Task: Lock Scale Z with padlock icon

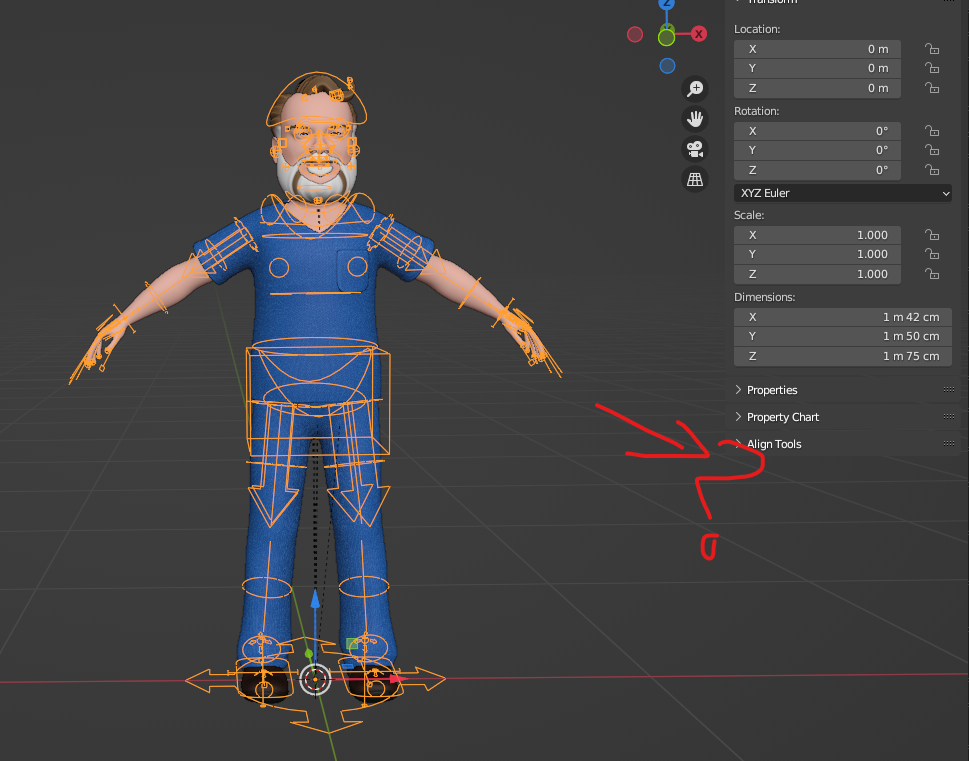Action: [932, 274]
